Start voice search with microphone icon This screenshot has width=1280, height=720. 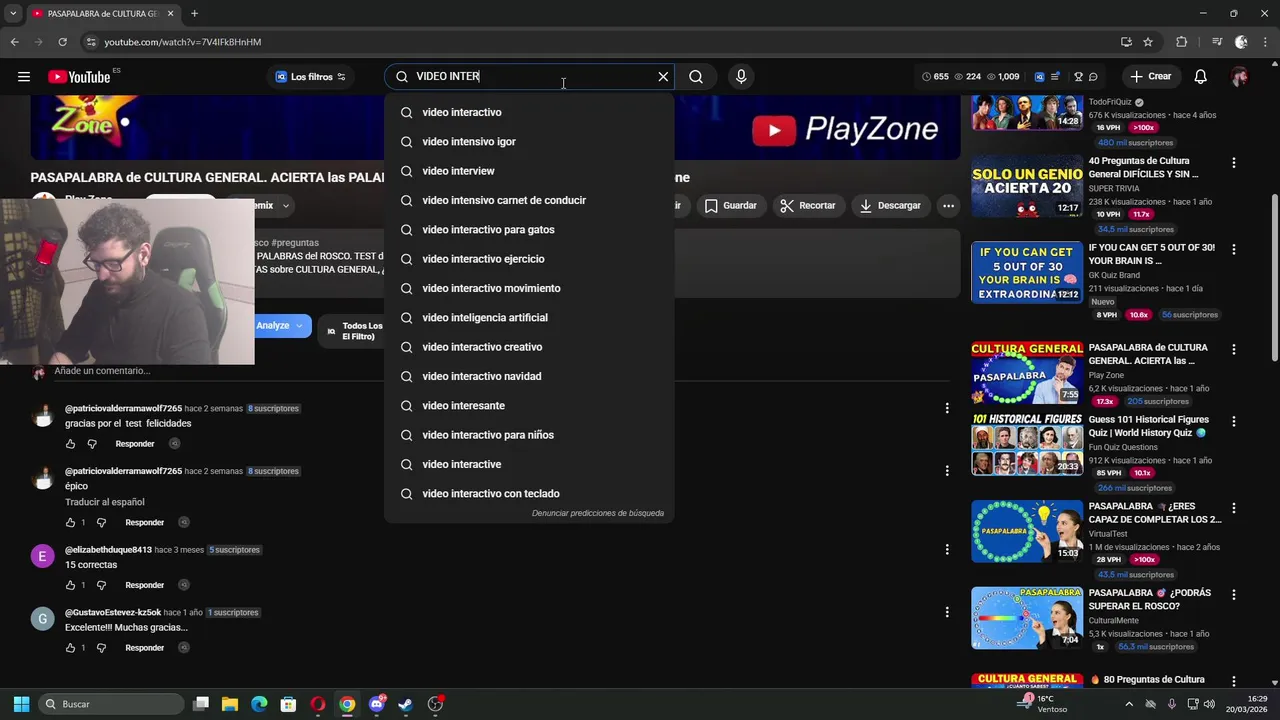tap(741, 77)
